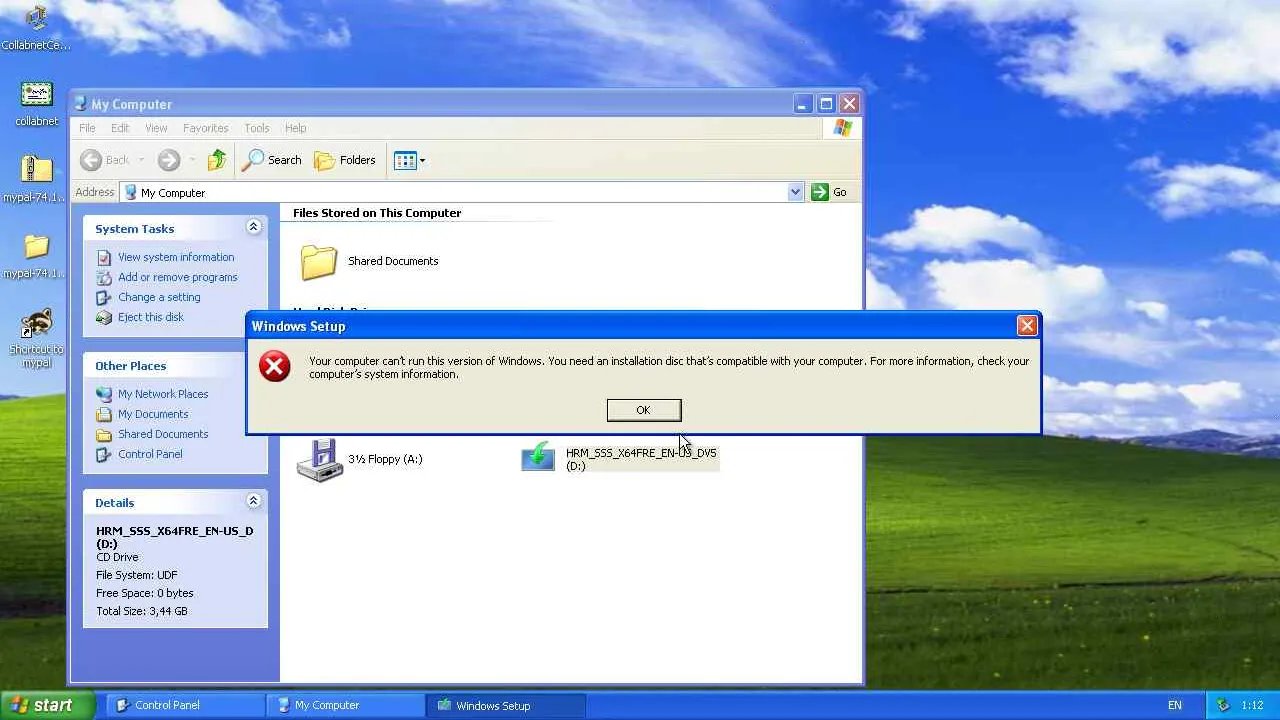The image size is (1280, 720).
Task: Switch to My Computer taskbar button
Action: [x=345, y=705]
